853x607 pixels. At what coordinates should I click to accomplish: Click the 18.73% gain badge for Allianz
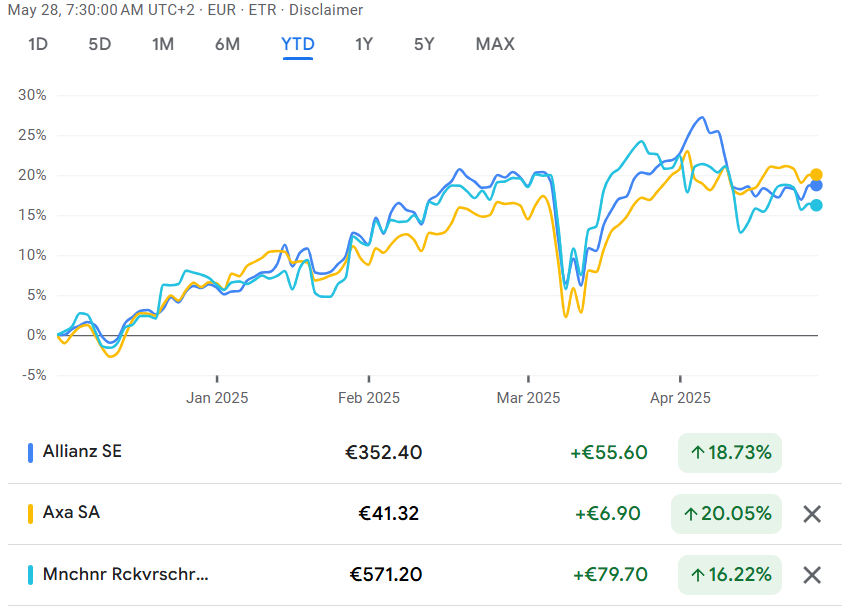[x=730, y=453]
